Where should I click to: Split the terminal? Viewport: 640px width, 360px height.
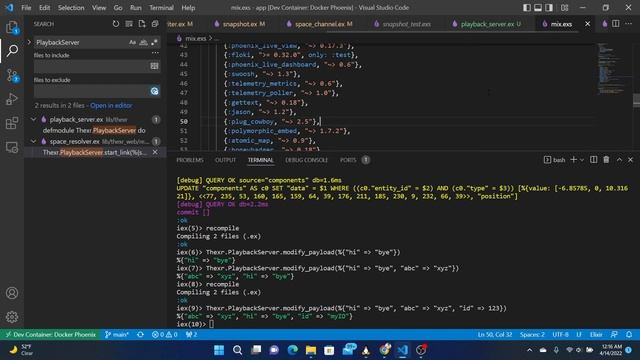tap(593, 160)
